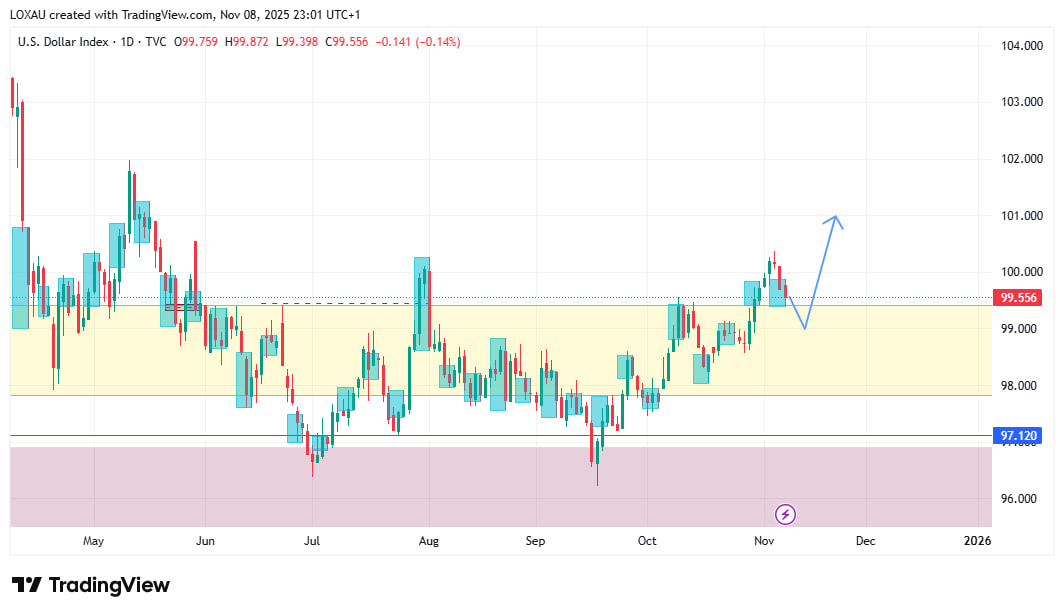Click the 104.000 label on price axis
The width and height of the screenshot is (1064, 615).
pos(1022,46)
